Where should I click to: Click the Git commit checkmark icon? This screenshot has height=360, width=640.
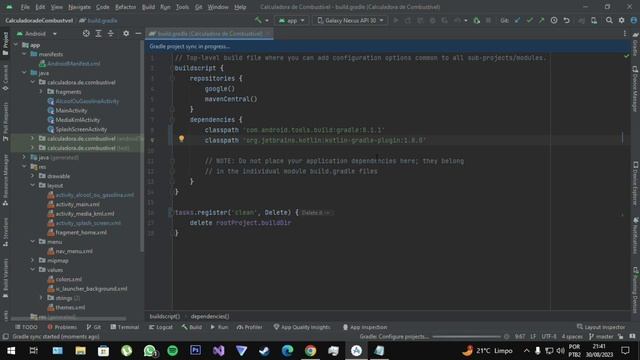(529, 20)
